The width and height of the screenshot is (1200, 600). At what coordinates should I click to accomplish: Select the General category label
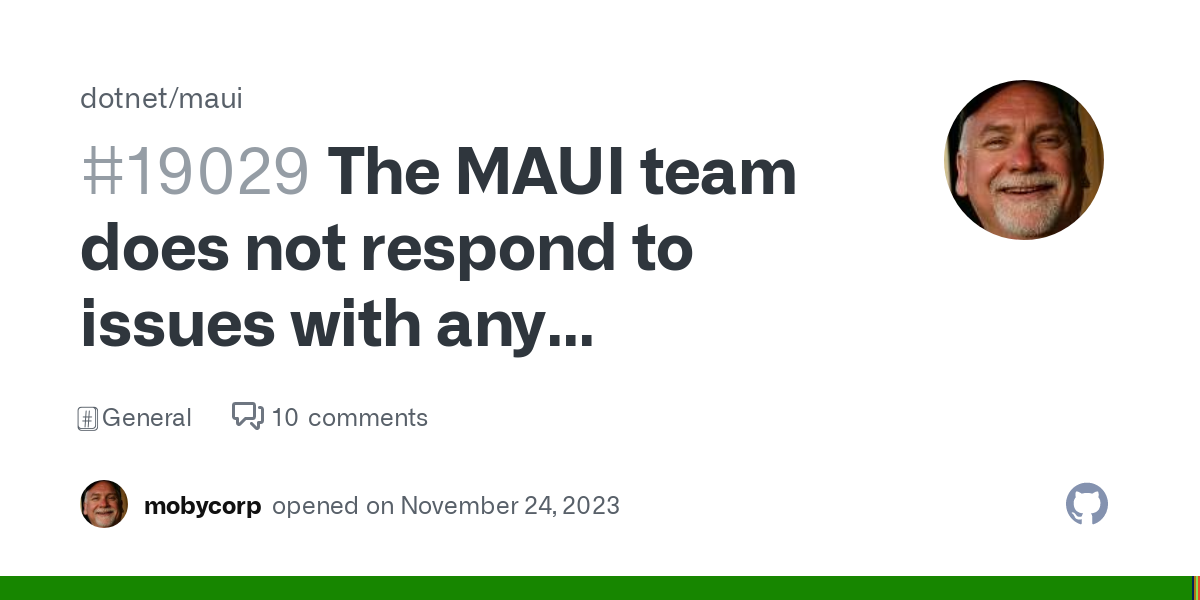coord(146,418)
